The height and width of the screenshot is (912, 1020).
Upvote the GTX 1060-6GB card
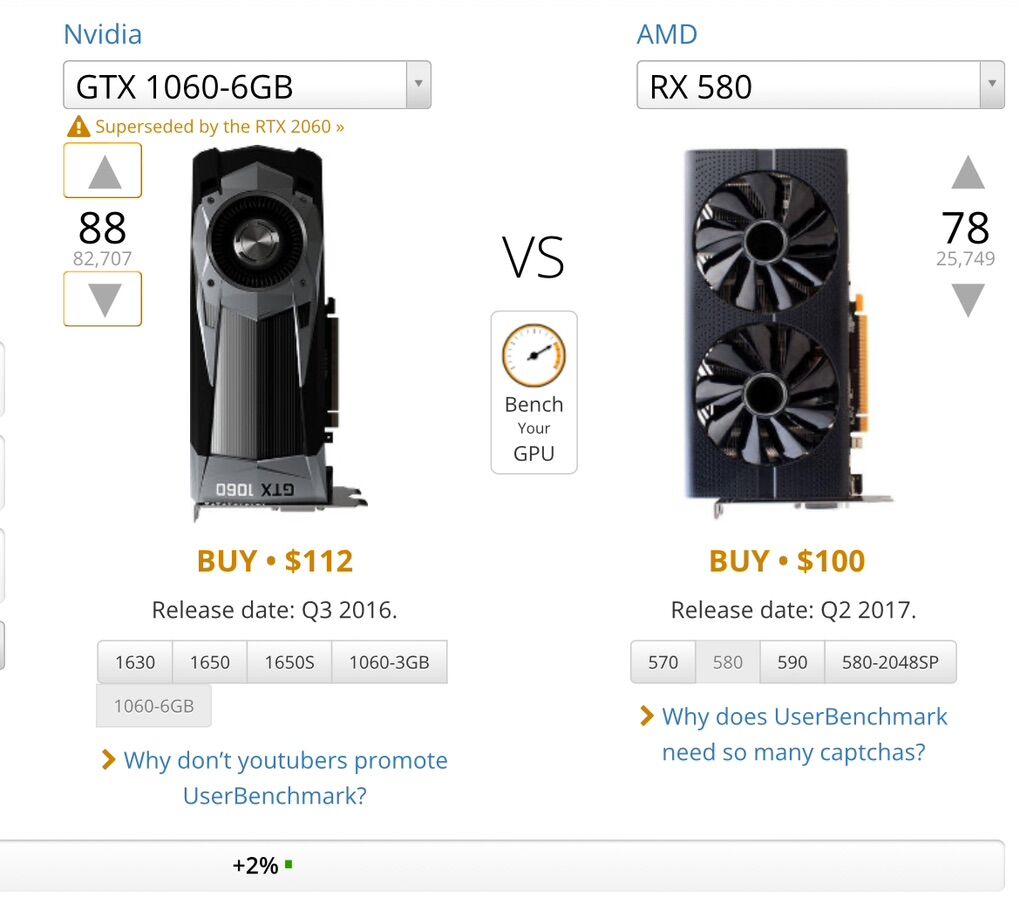click(x=103, y=171)
